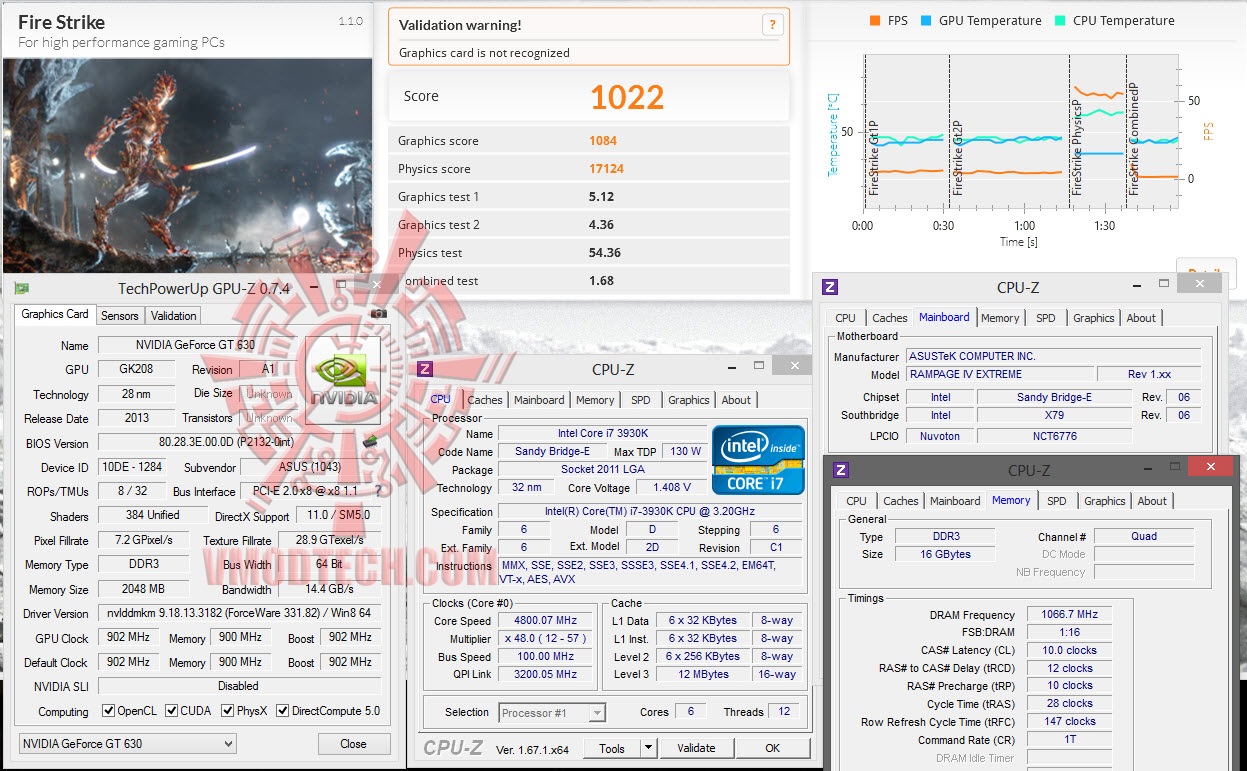Viewport: 1247px width, 771px height.
Task: Open the NVIDIA GeForce GT 630 card dropdown
Action: [128, 743]
